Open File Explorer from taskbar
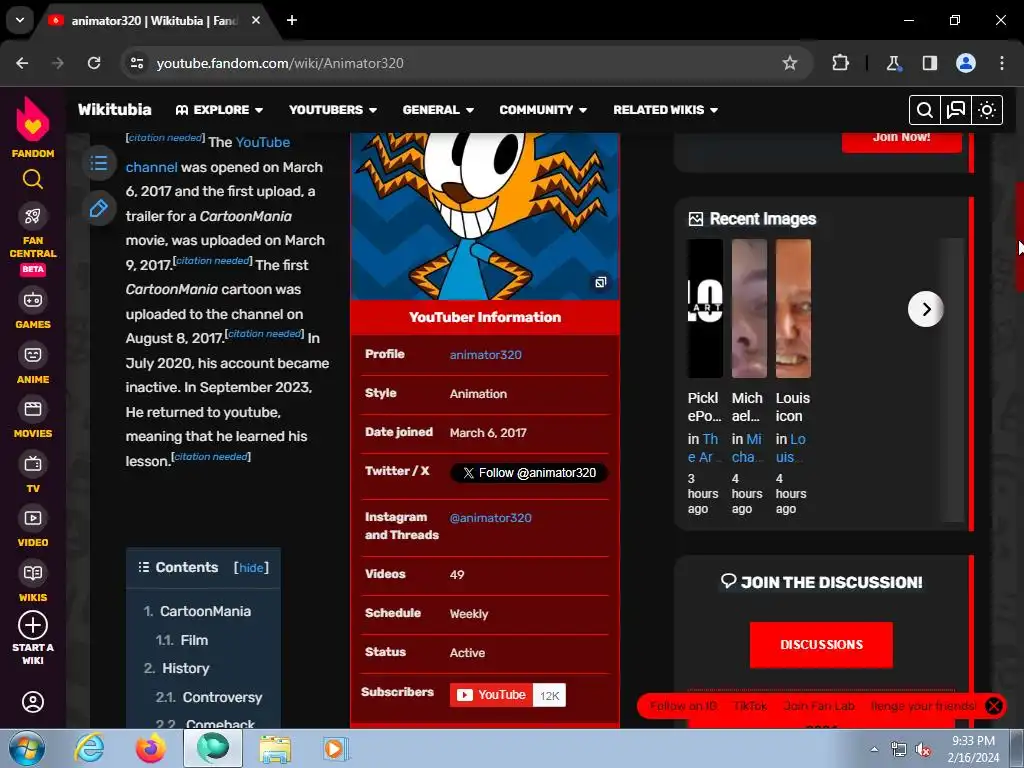The image size is (1024, 768). click(x=275, y=748)
